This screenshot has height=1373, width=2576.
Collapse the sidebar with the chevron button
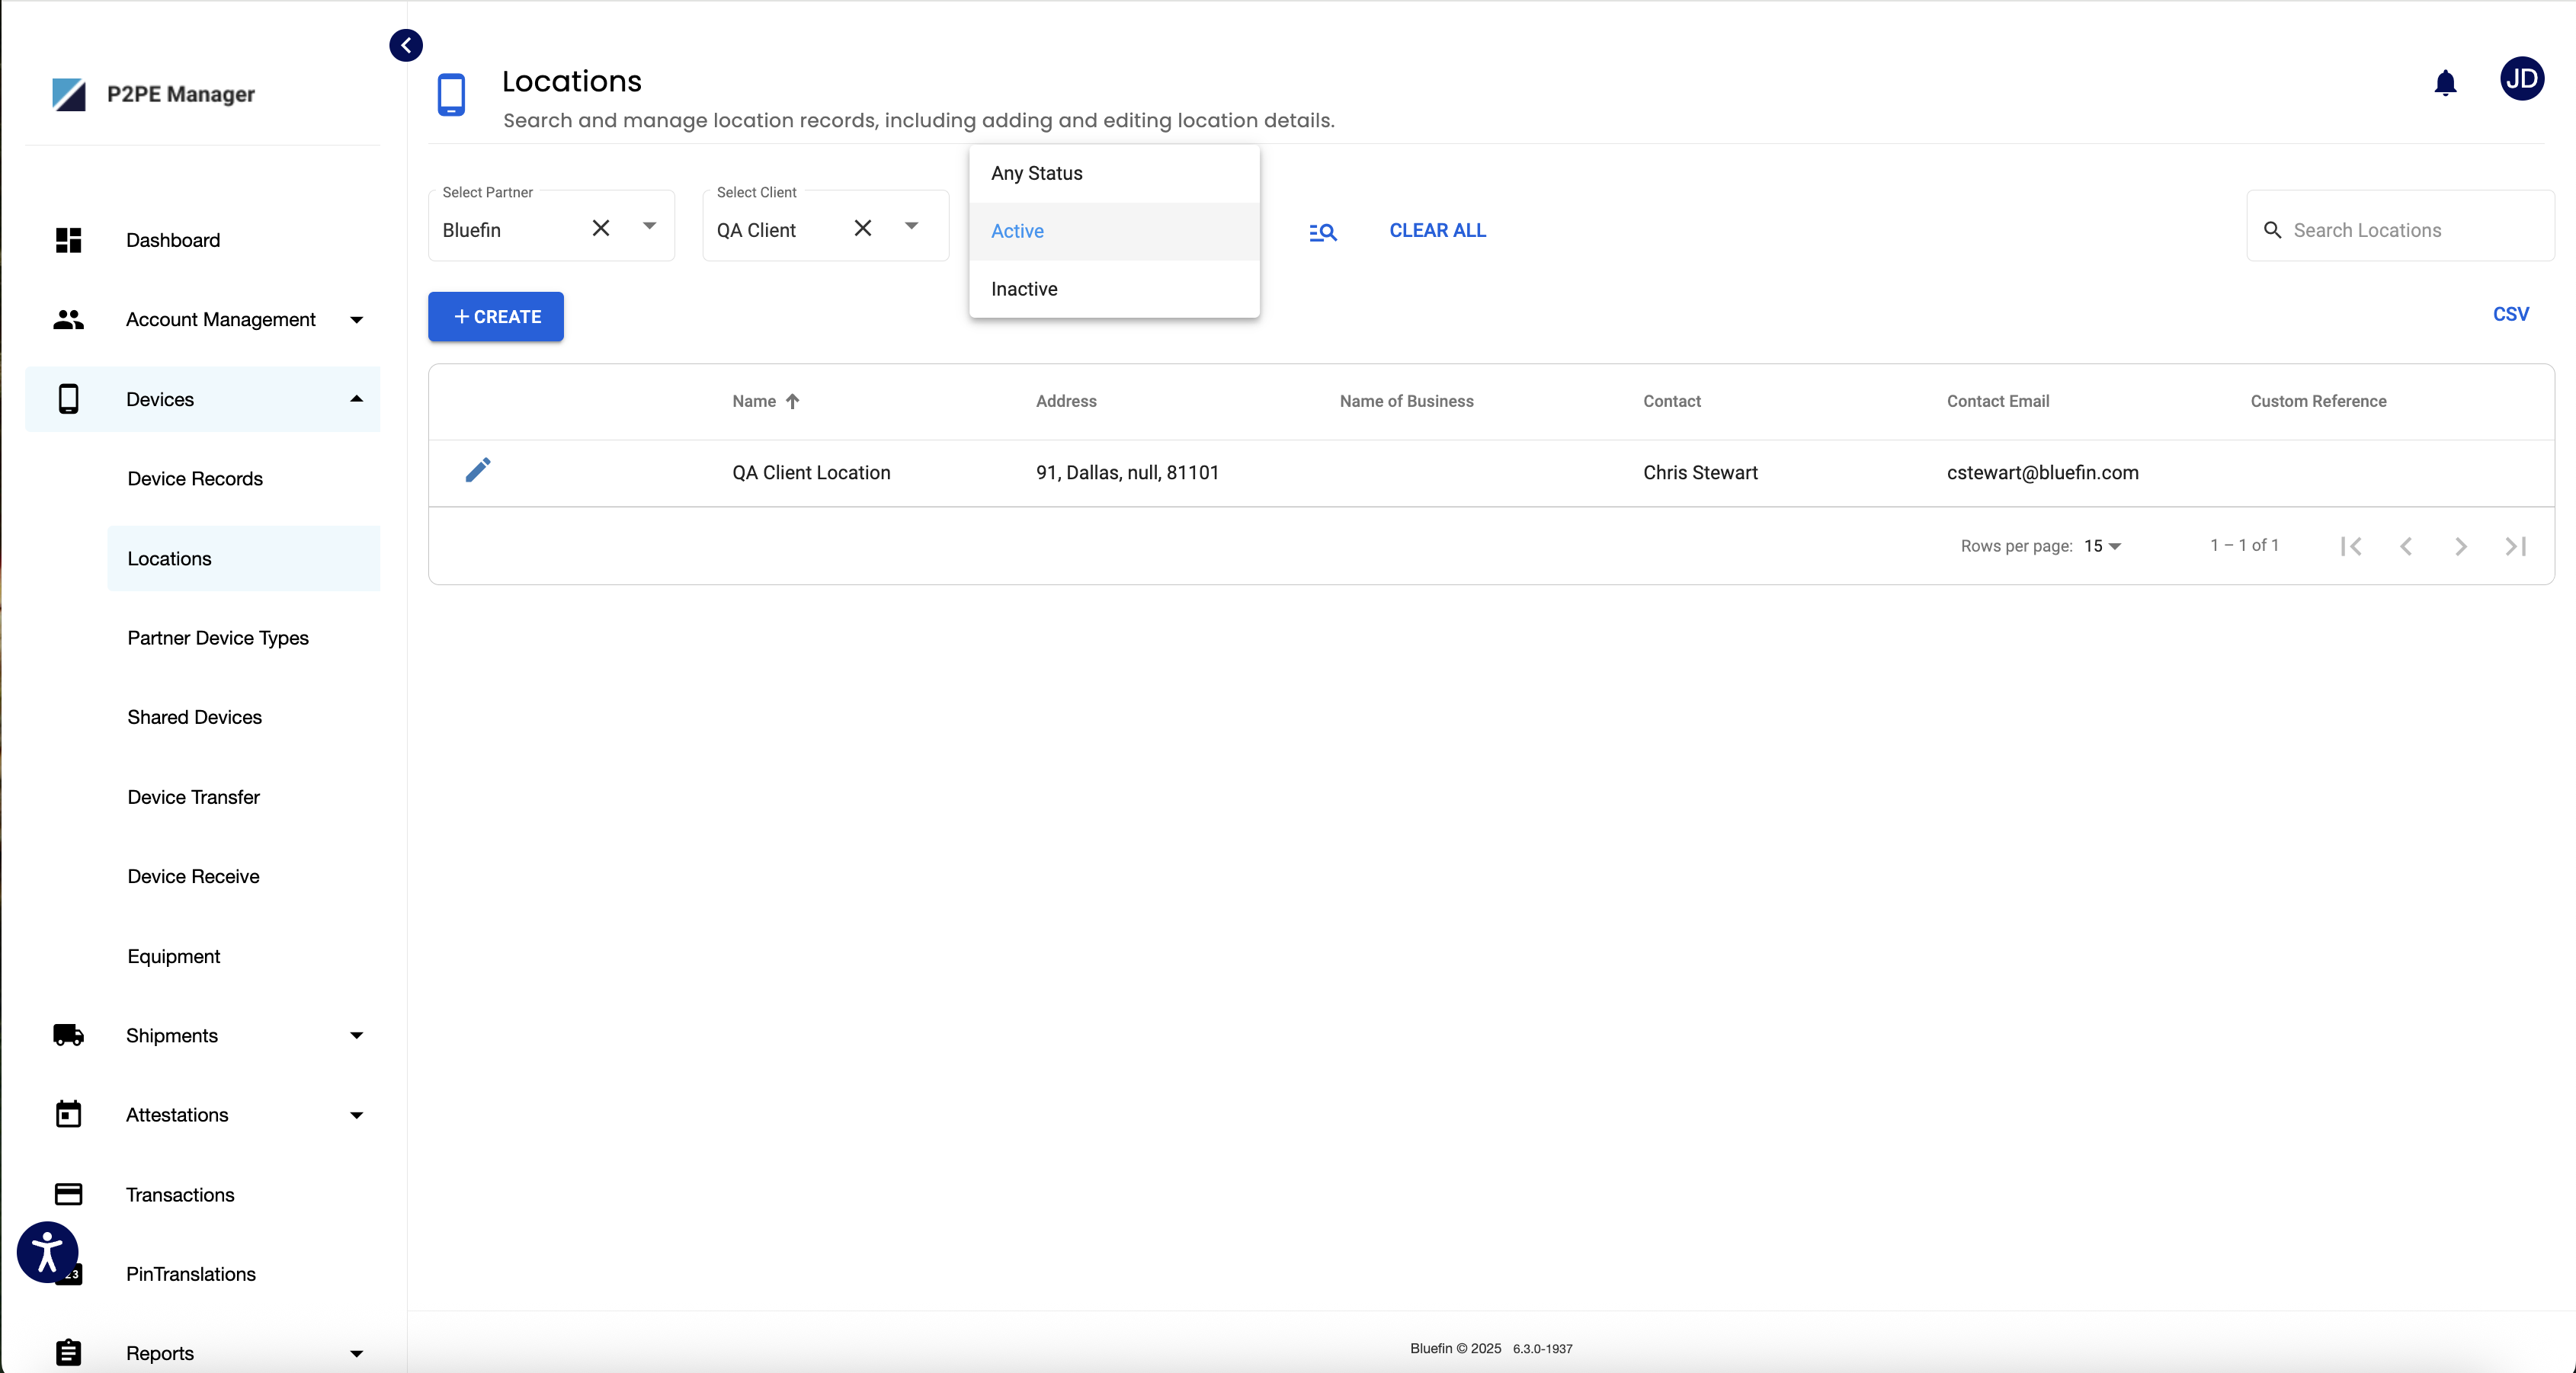pyautogui.click(x=406, y=45)
